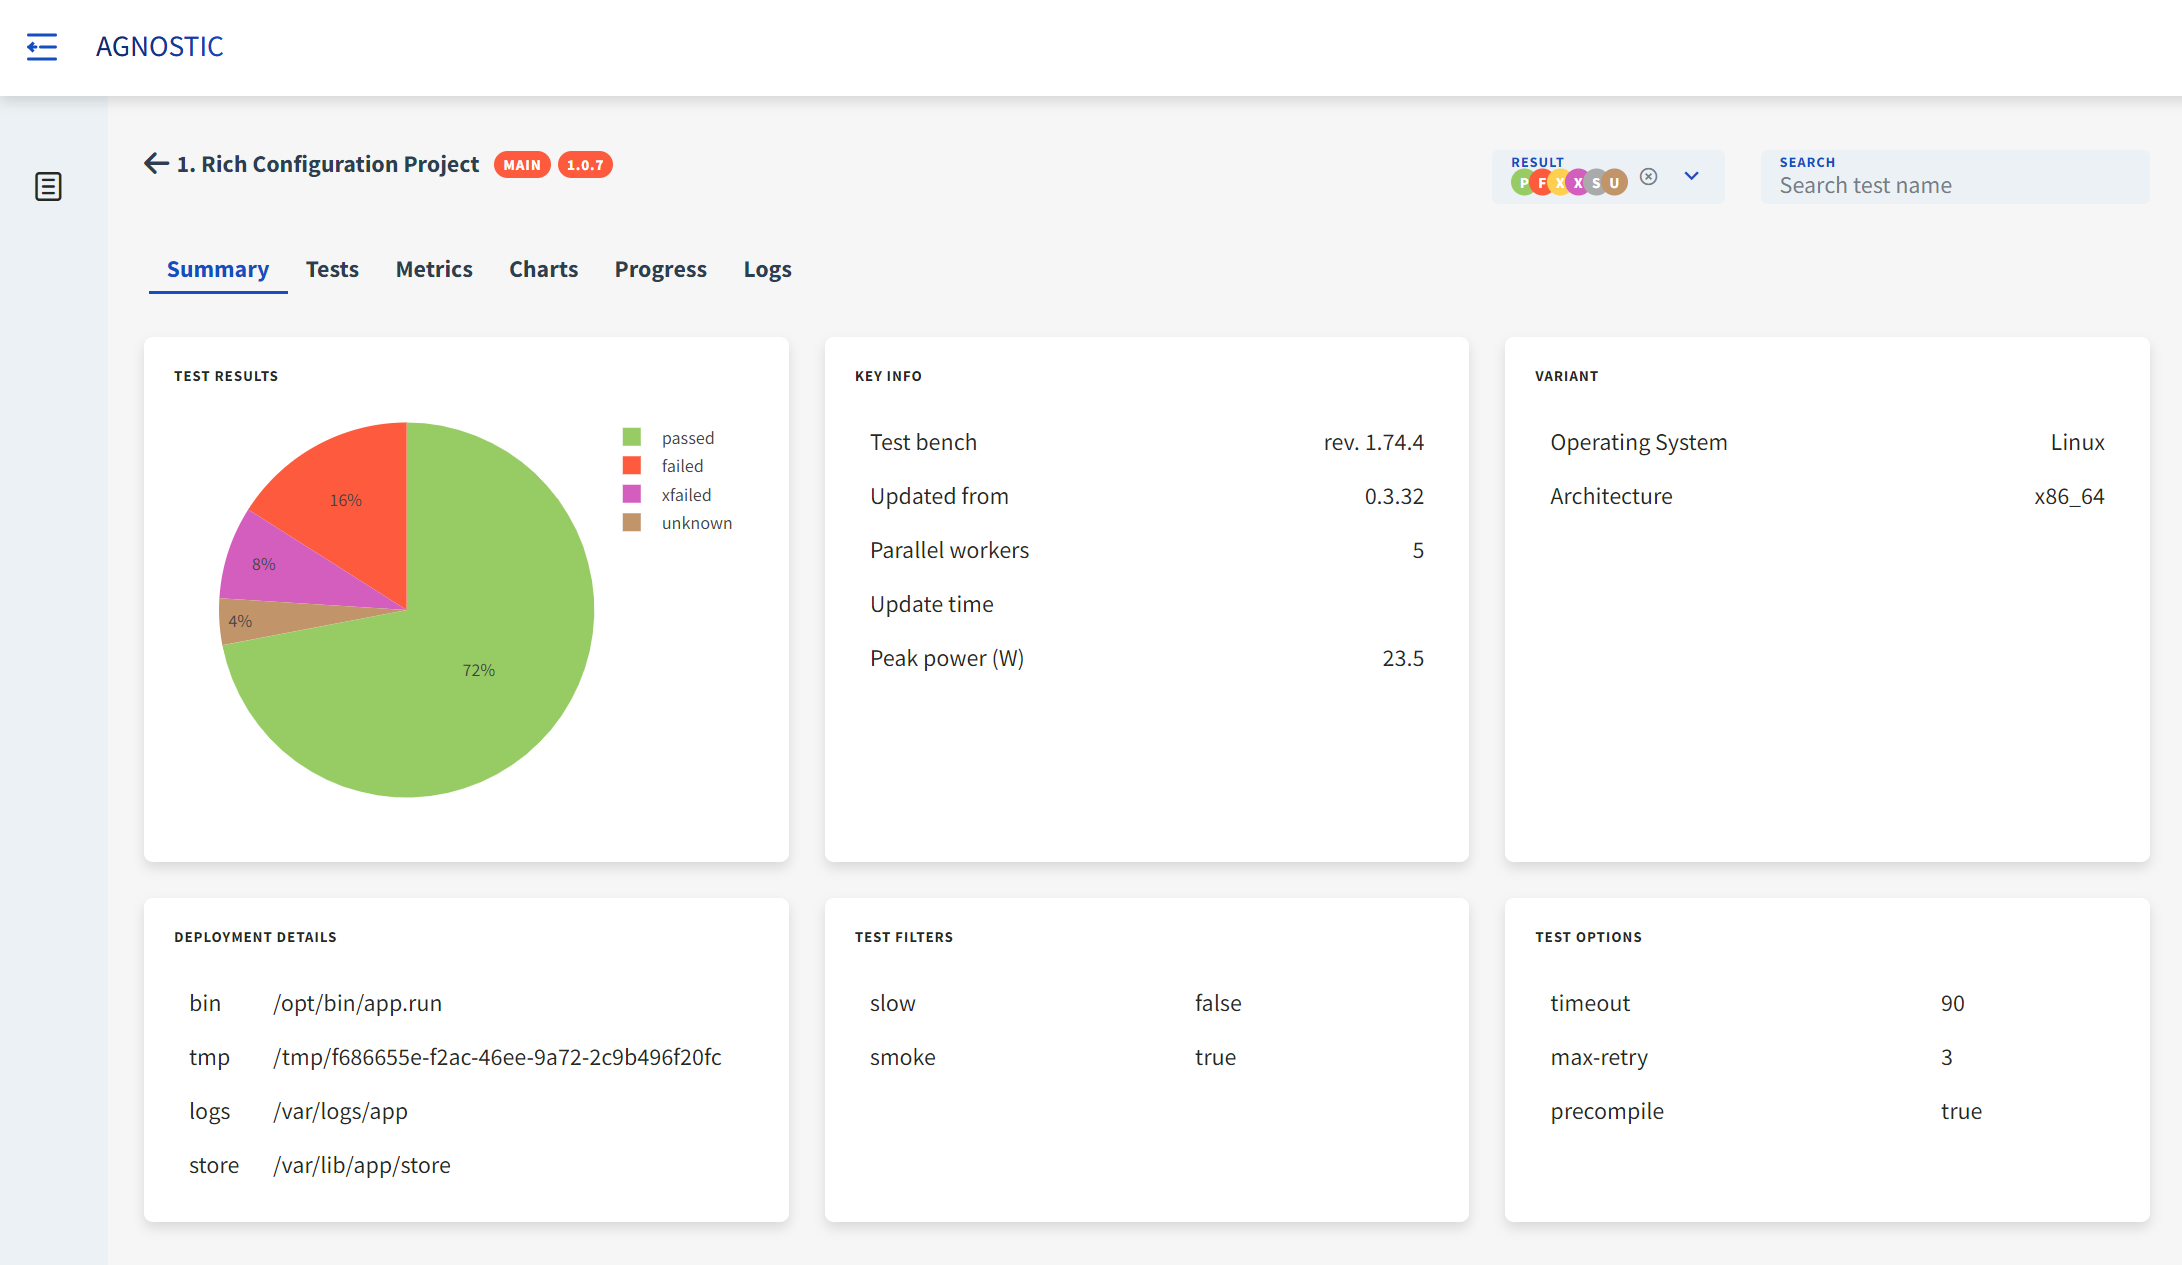This screenshot has height=1265, width=2182.
Task: Toggle the failed legend entry in the pie chart
Action: click(682, 466)
